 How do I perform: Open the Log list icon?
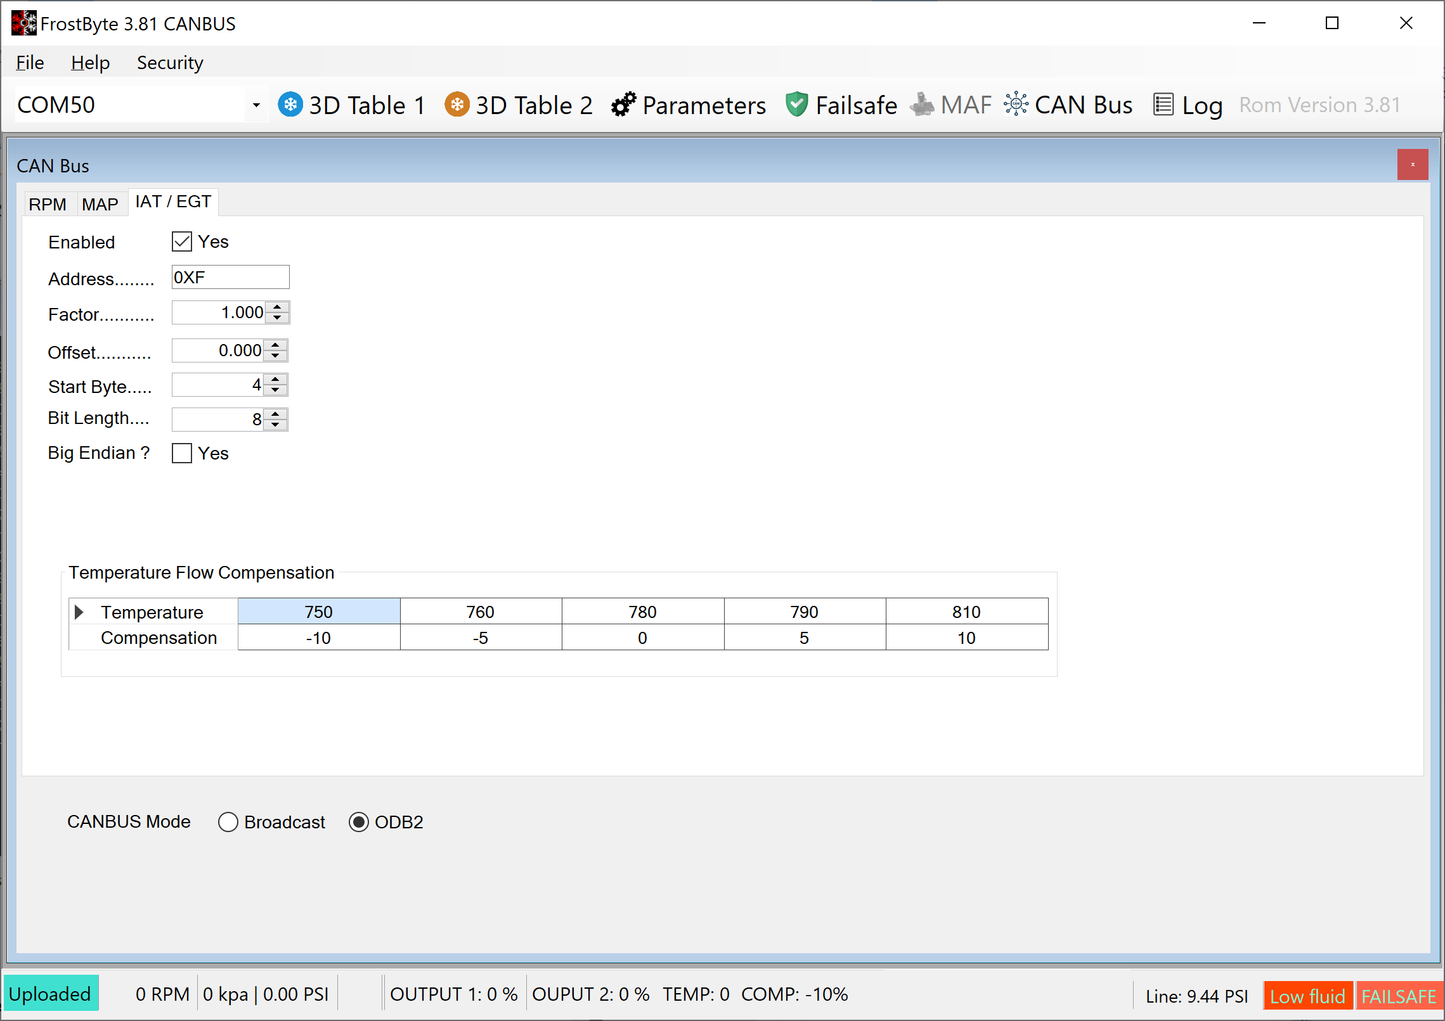pos(1163,105)
